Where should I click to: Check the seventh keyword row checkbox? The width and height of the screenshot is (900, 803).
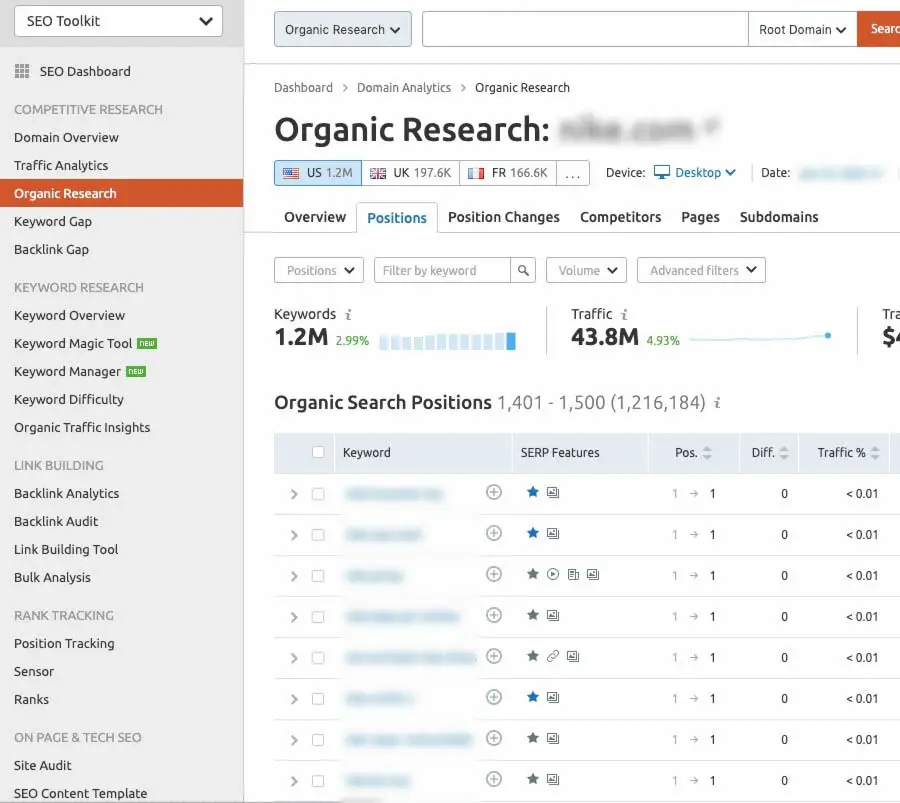[x=318, y=740]
